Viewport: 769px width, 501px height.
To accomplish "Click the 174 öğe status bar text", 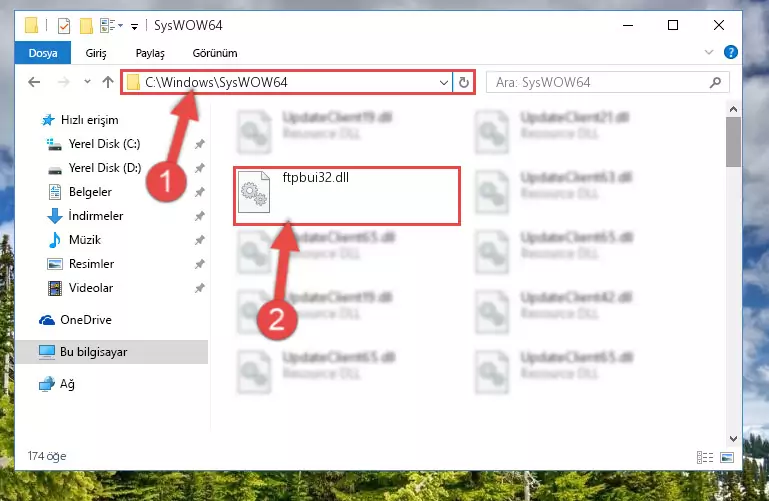I will click(x=47, y=456).
